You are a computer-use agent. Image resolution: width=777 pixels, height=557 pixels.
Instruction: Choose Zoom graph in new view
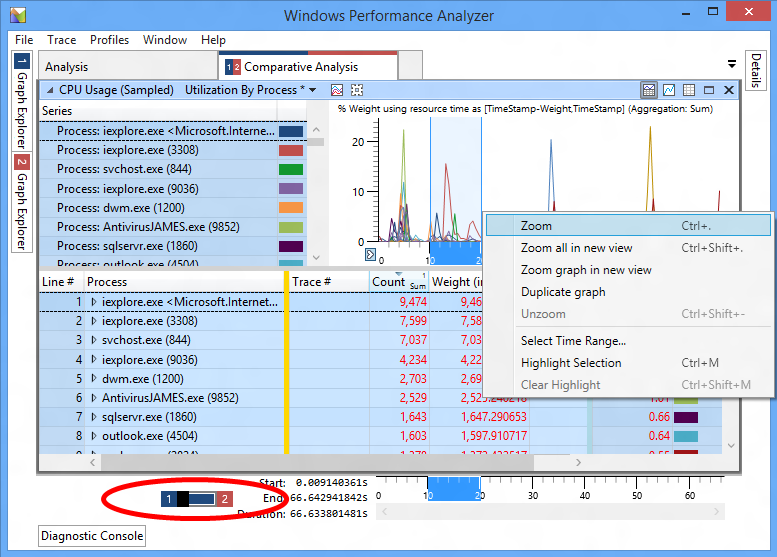(628, 270)
